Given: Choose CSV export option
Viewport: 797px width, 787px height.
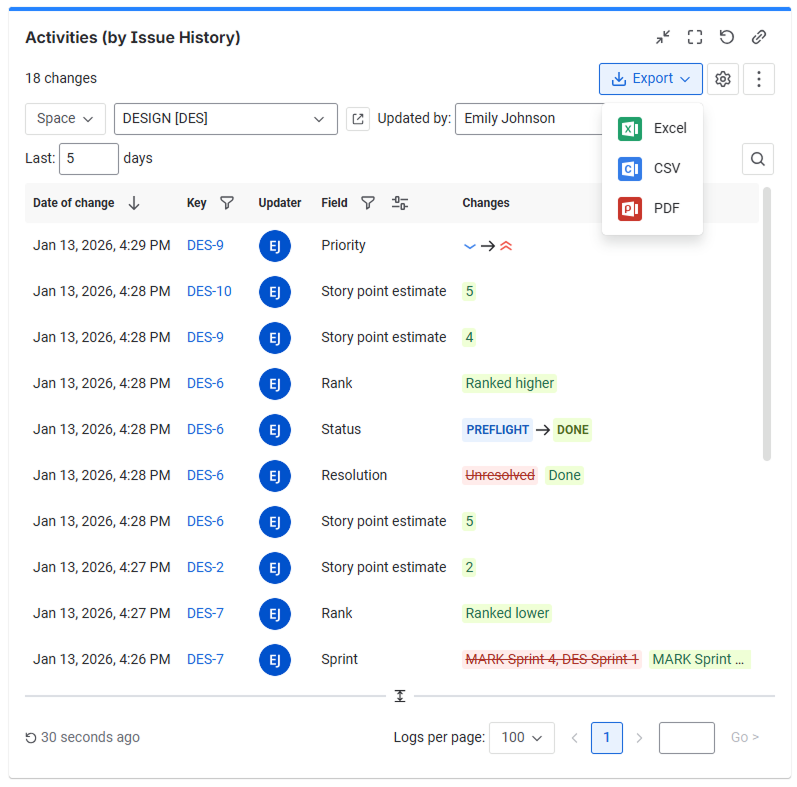Looking at the screenshot, I should 652,169.
